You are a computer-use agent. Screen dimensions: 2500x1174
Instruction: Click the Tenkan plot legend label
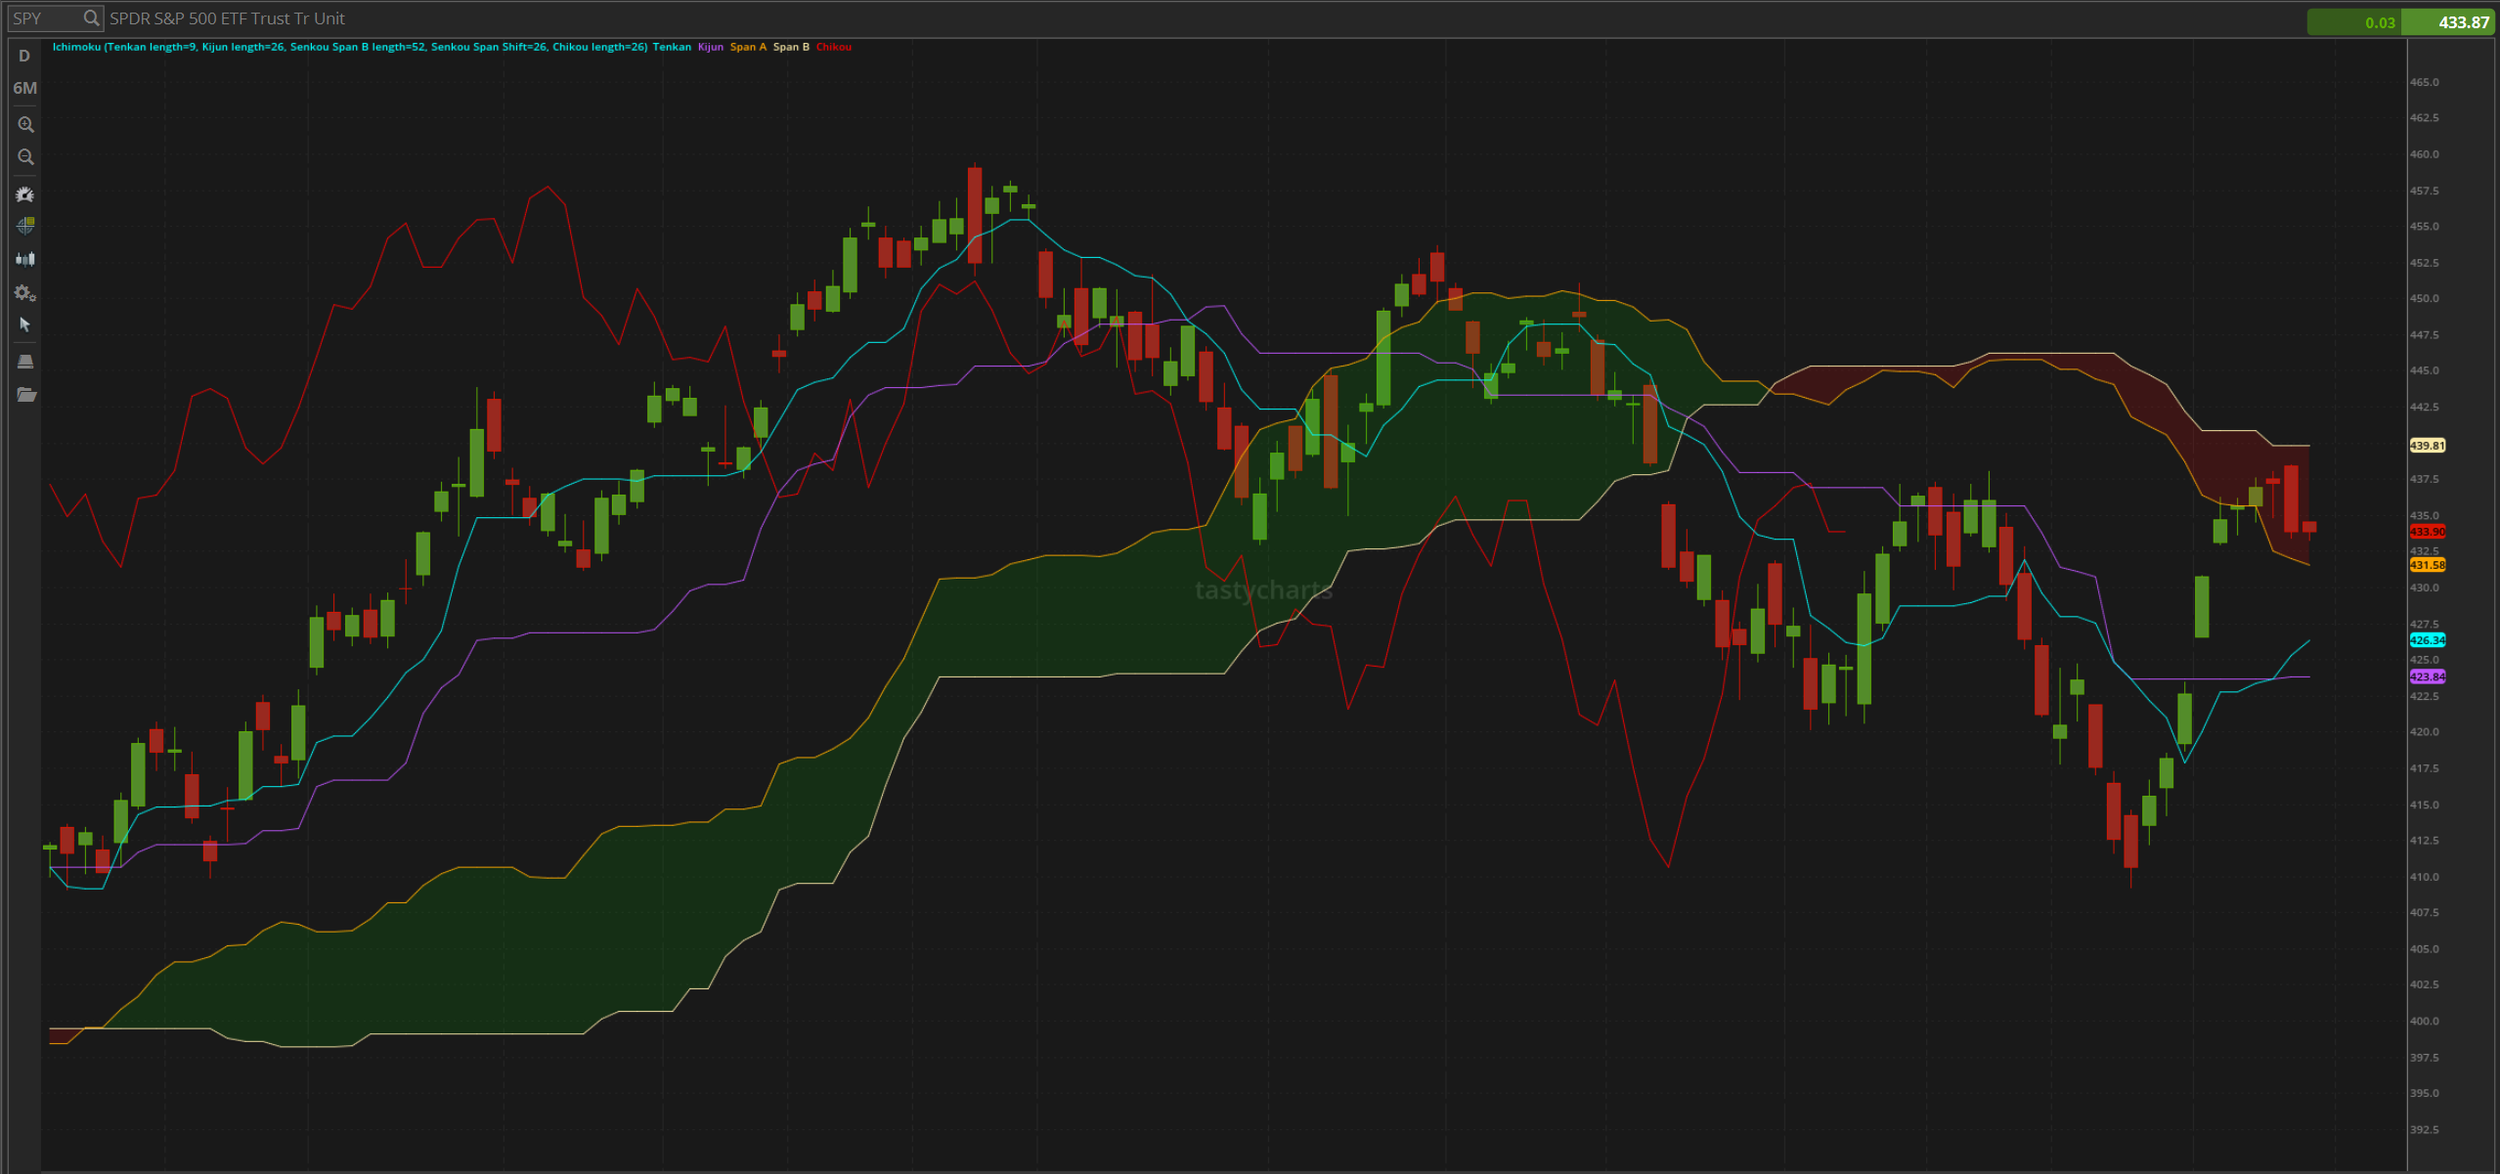click(x=672, y=47)
